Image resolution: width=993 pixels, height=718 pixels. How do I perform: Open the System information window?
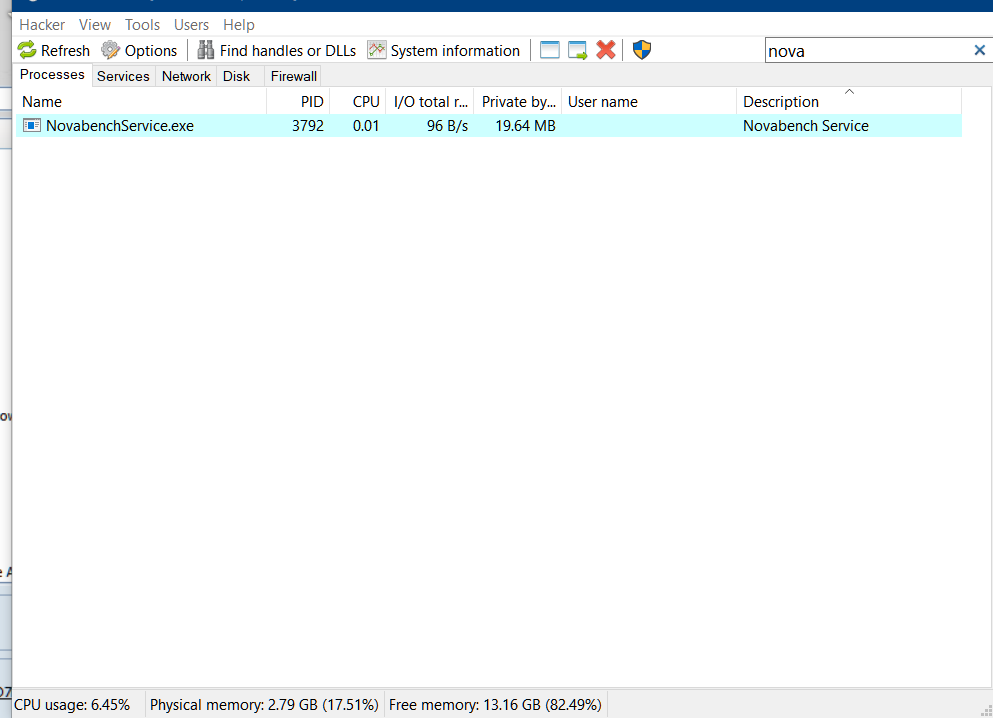444,50
